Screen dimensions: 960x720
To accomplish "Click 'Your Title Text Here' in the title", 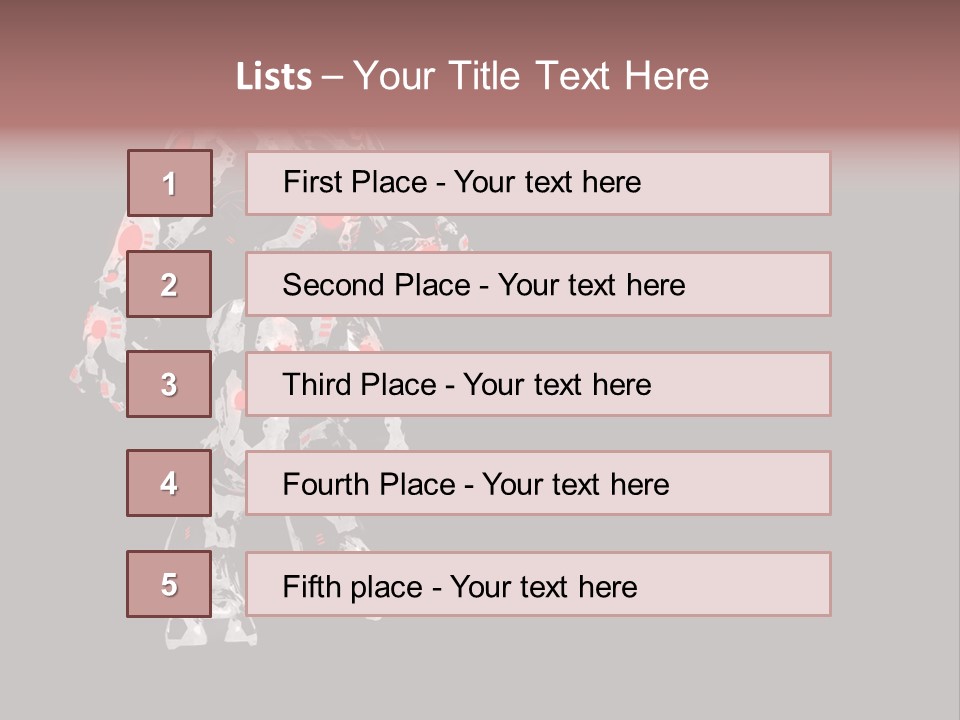I will click(x=531, y=76).
